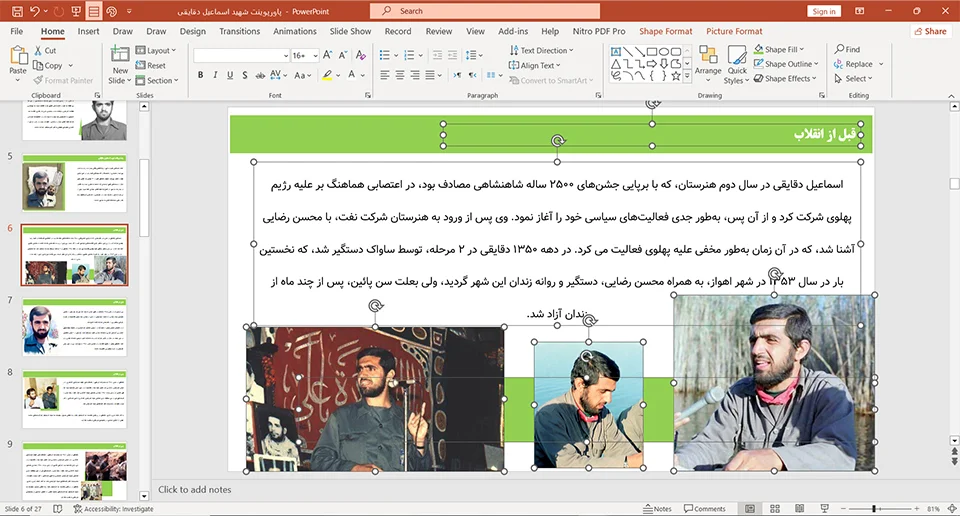Open the Align Text dropdown
This screenshot has height=516, width=960.
tap(534, 65)
